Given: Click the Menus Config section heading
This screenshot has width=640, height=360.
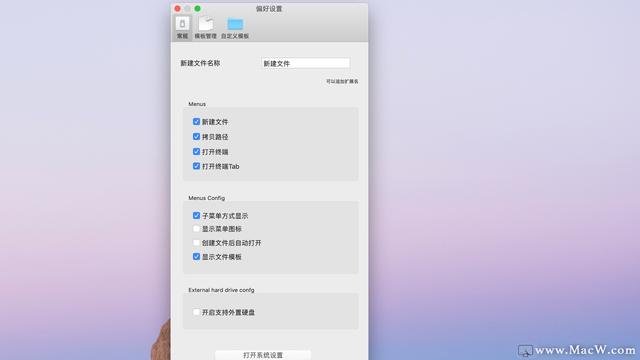Looking at the screenshot, I should pyautogui.click(x=207, y=198).
